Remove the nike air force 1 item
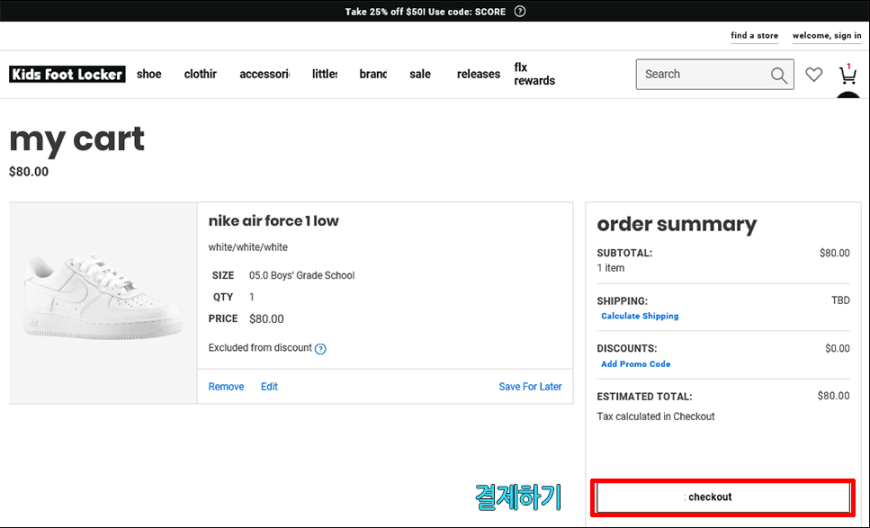Viewport: 870px width, 528px height. pyautogui.click(x=226, y=387)
